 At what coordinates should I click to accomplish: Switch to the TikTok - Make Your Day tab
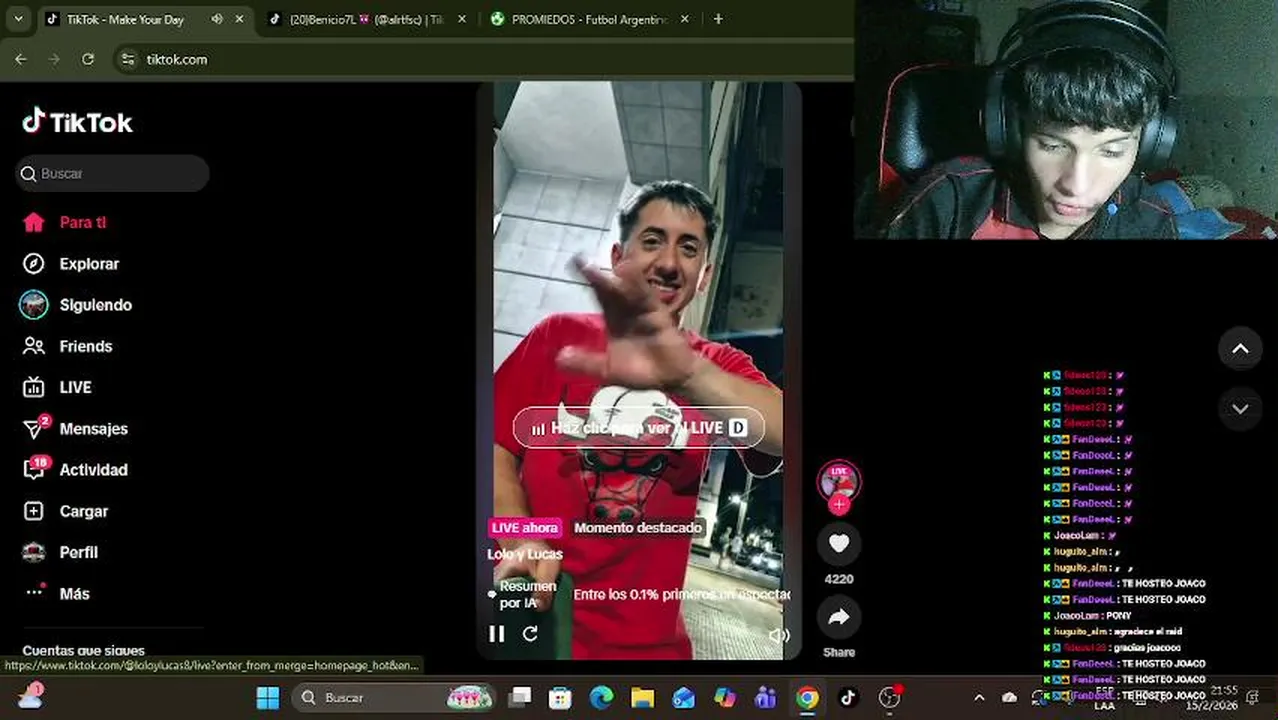(x=125, y=19)
